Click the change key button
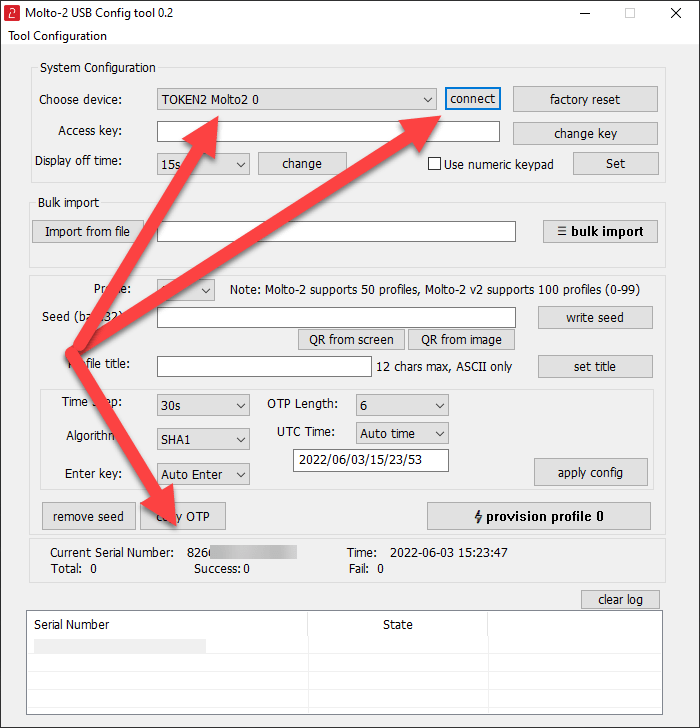The width and height of the screenshot is (700, 728). coord(585,134)
